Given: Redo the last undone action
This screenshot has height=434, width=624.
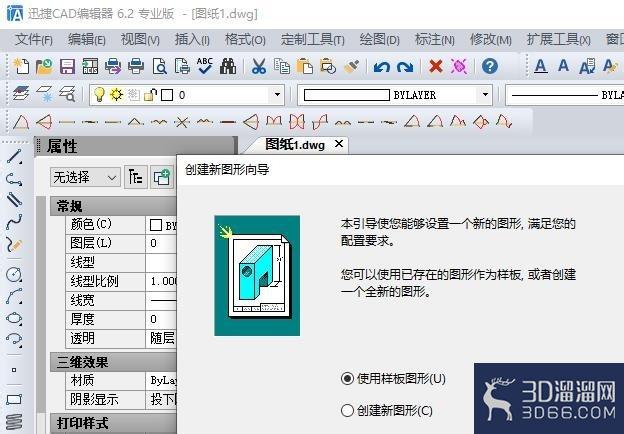Looking at the screenshot, I should click(x=405, y=66).
